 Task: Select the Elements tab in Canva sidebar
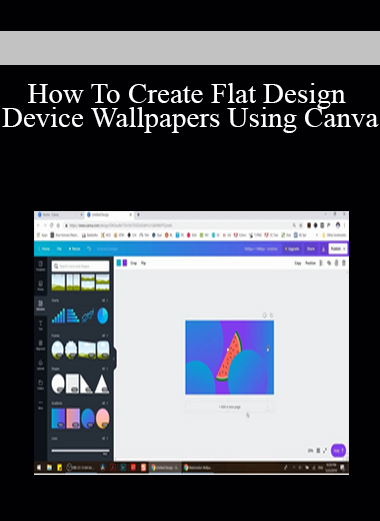click(41, 305)
